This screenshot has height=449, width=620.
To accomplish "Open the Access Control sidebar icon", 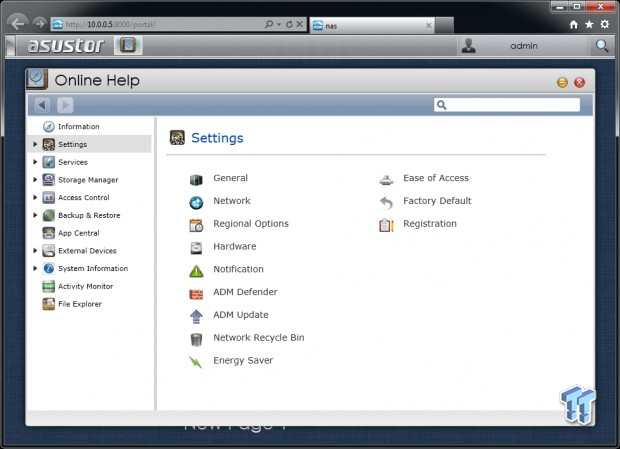I will tap(49, 197).
